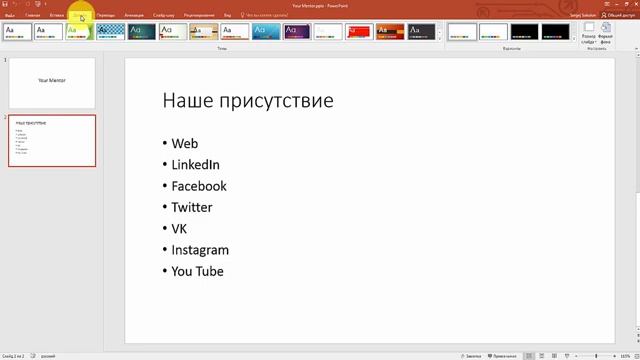Click the Save icon in quick access toolbar
Screen dimensions: 640x360
click(5, 4)
